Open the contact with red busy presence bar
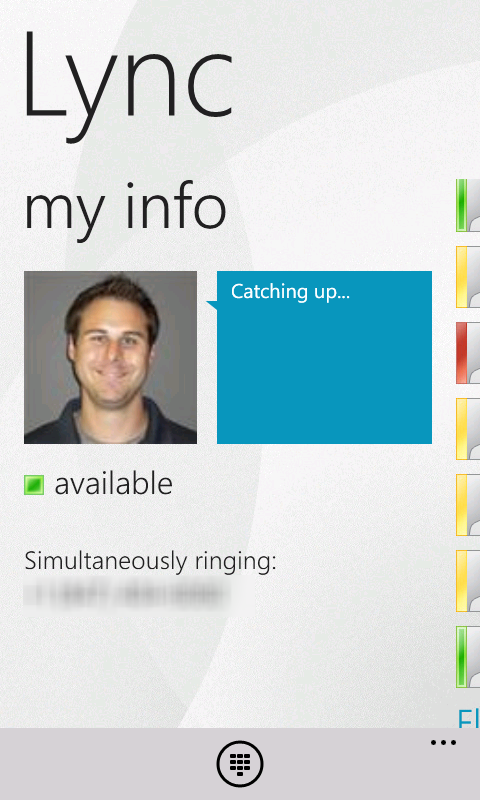Screen dimensions: 480x800 click(x=468, y=353)
